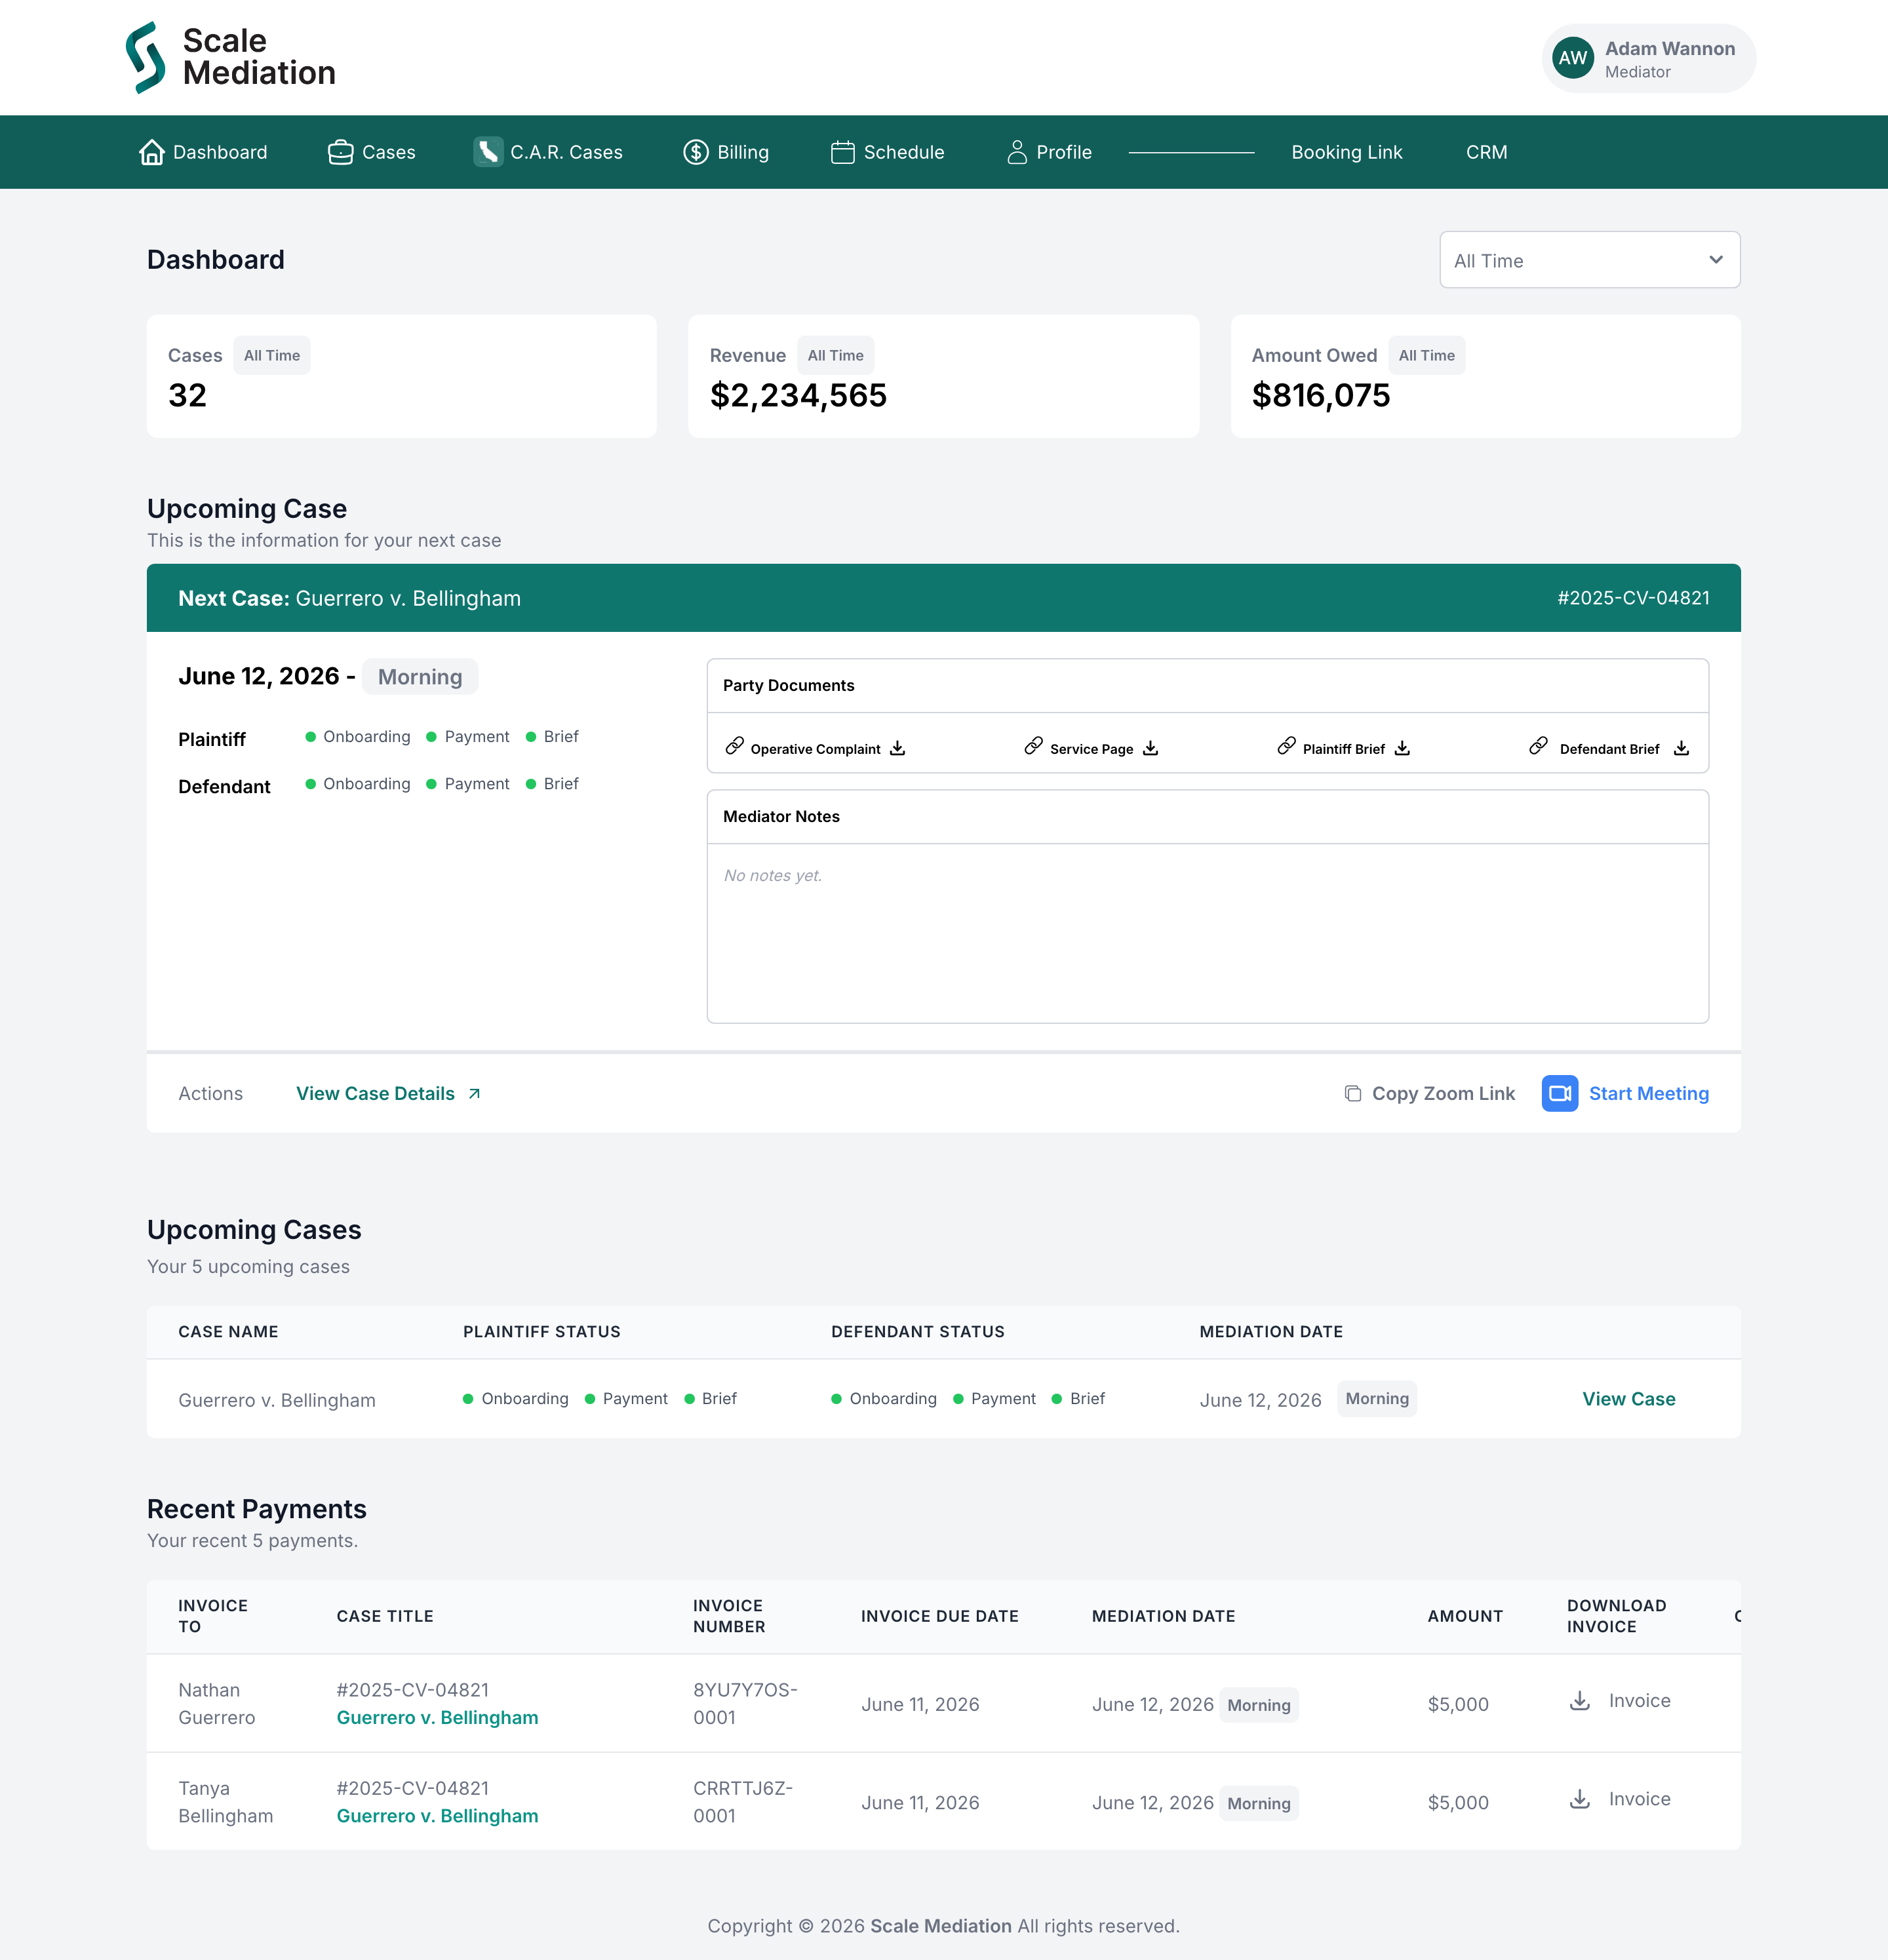Image resolution: width=1888 pixels, height=1960 pixels.
Task: Open the CRM nav item
Action: [x=1487, y=152]
